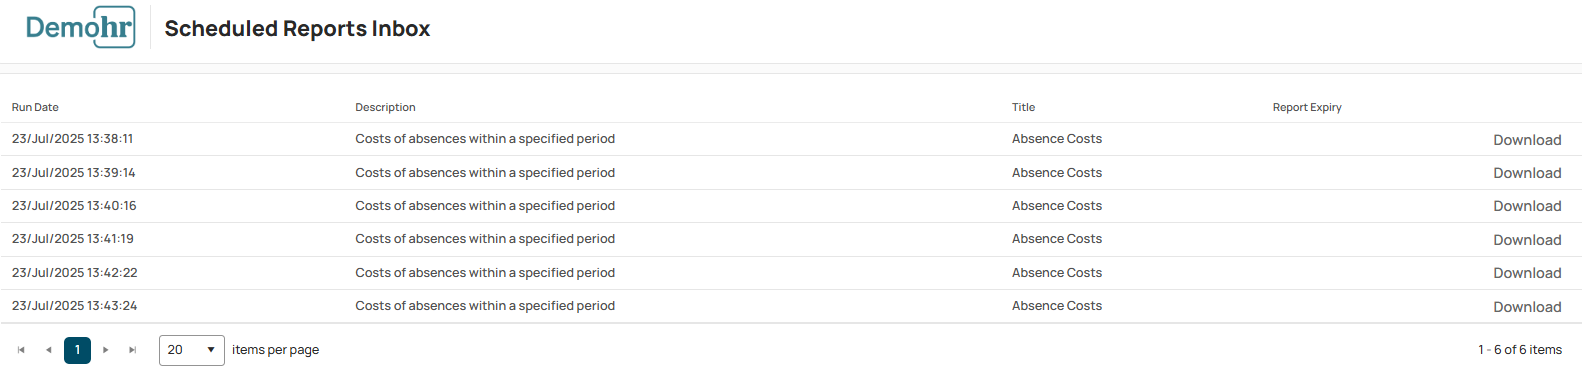Go to the first page arrow
The image size is (1582, 386).
pos(21,350)
